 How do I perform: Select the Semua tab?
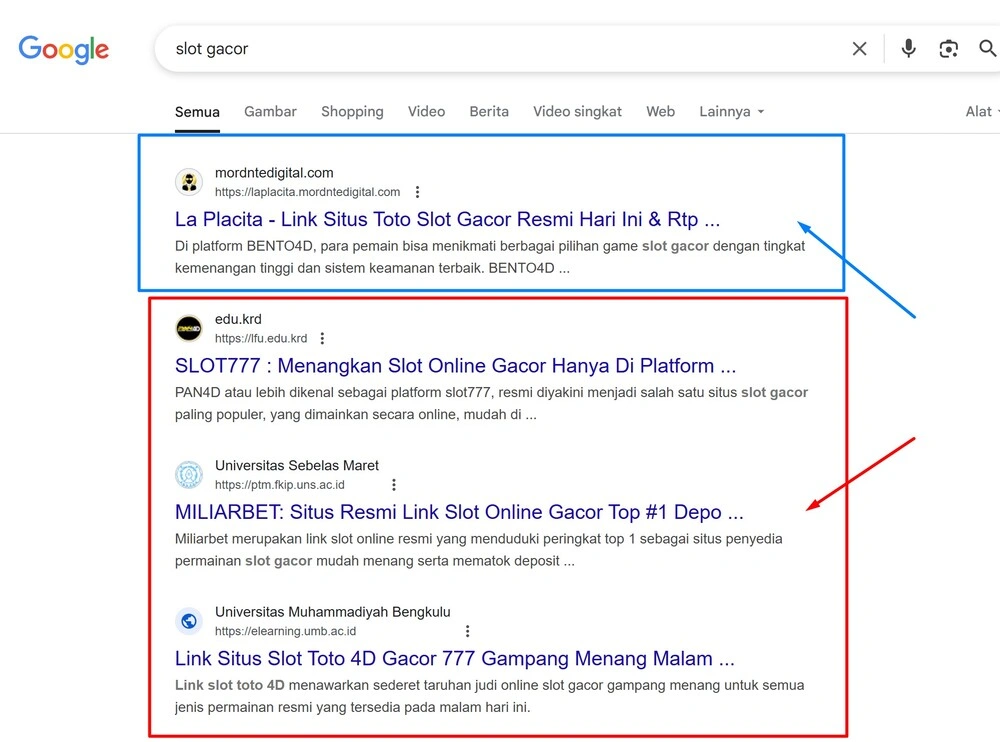(197, 112)
